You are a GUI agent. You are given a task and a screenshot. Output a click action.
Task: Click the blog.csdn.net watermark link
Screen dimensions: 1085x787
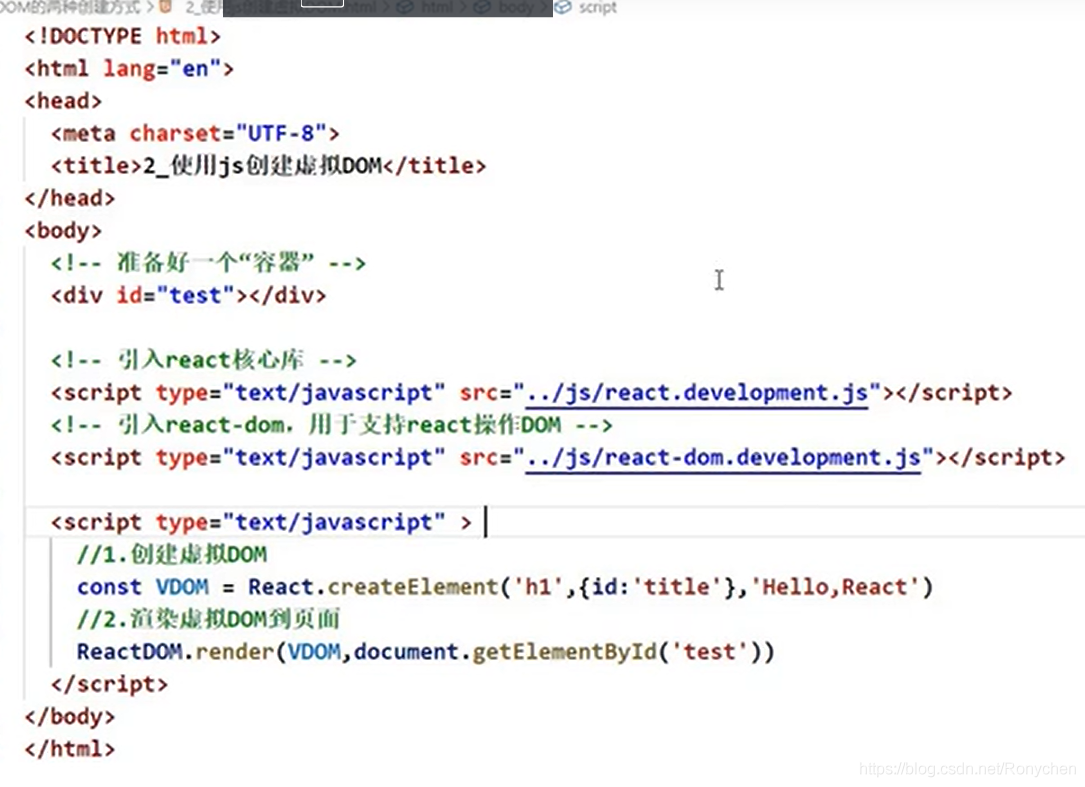[967, 769]
